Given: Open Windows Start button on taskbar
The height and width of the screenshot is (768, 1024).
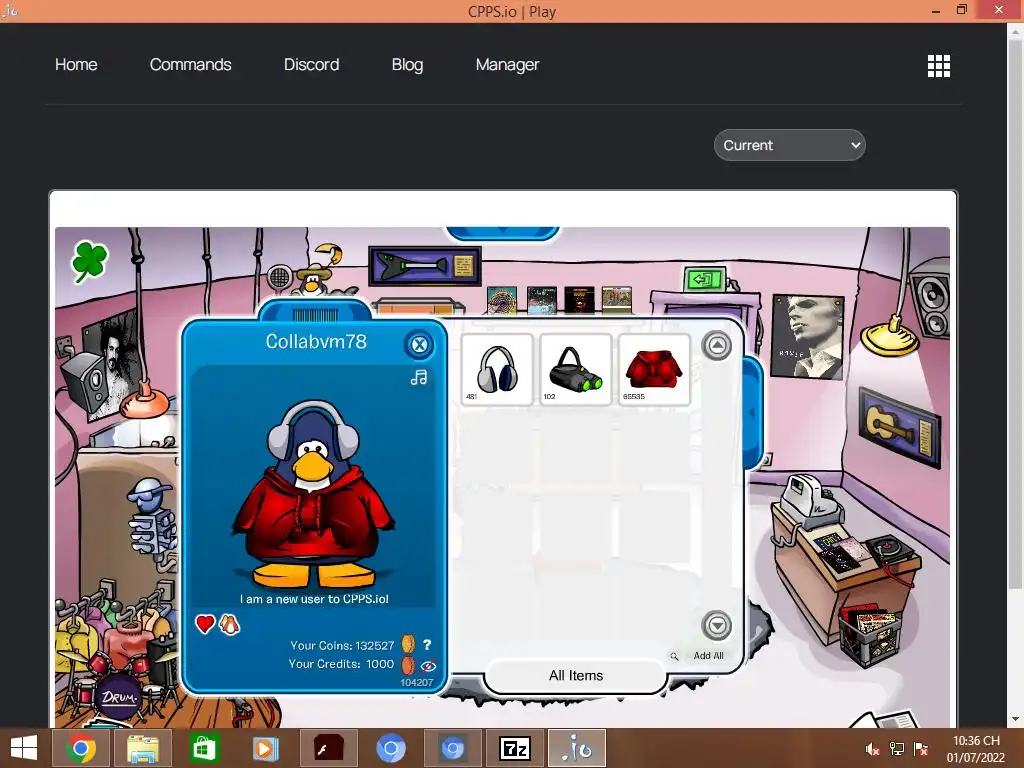Looking at the screenshot, I should pos(24,748).
